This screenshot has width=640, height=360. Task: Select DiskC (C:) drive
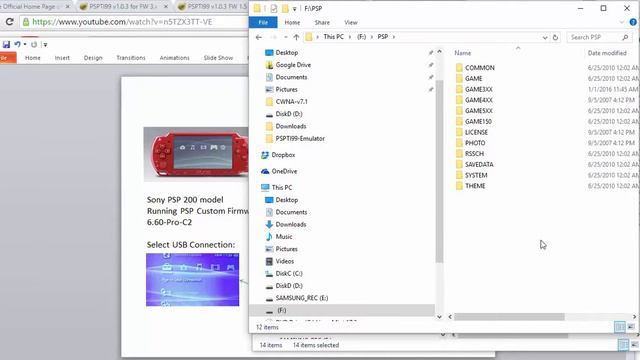pos(289,273)
